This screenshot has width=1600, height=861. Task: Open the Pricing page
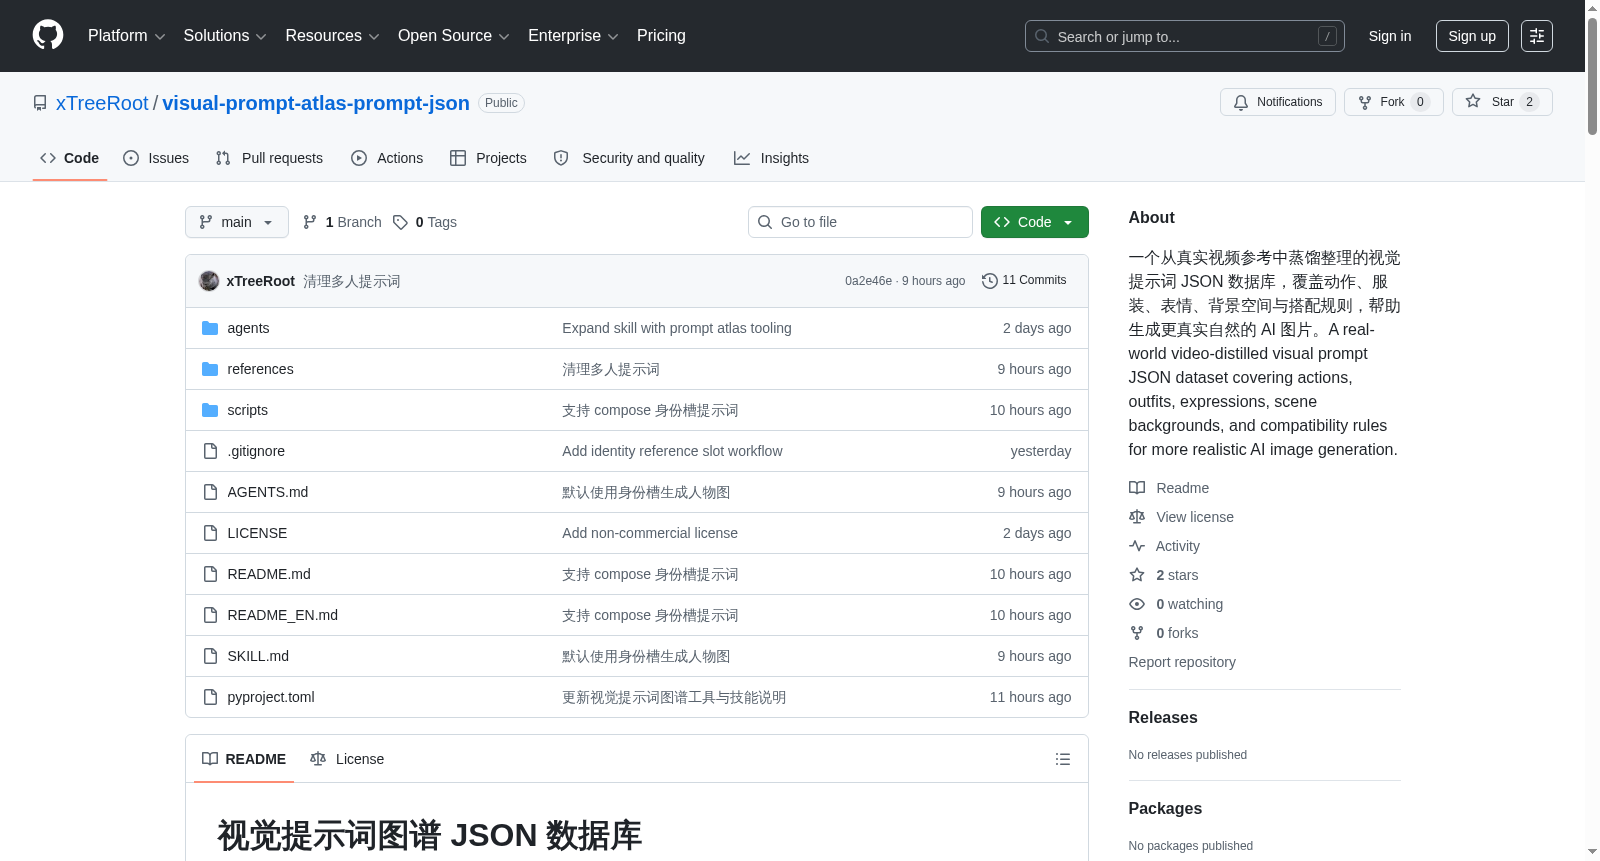click(661, 36)
